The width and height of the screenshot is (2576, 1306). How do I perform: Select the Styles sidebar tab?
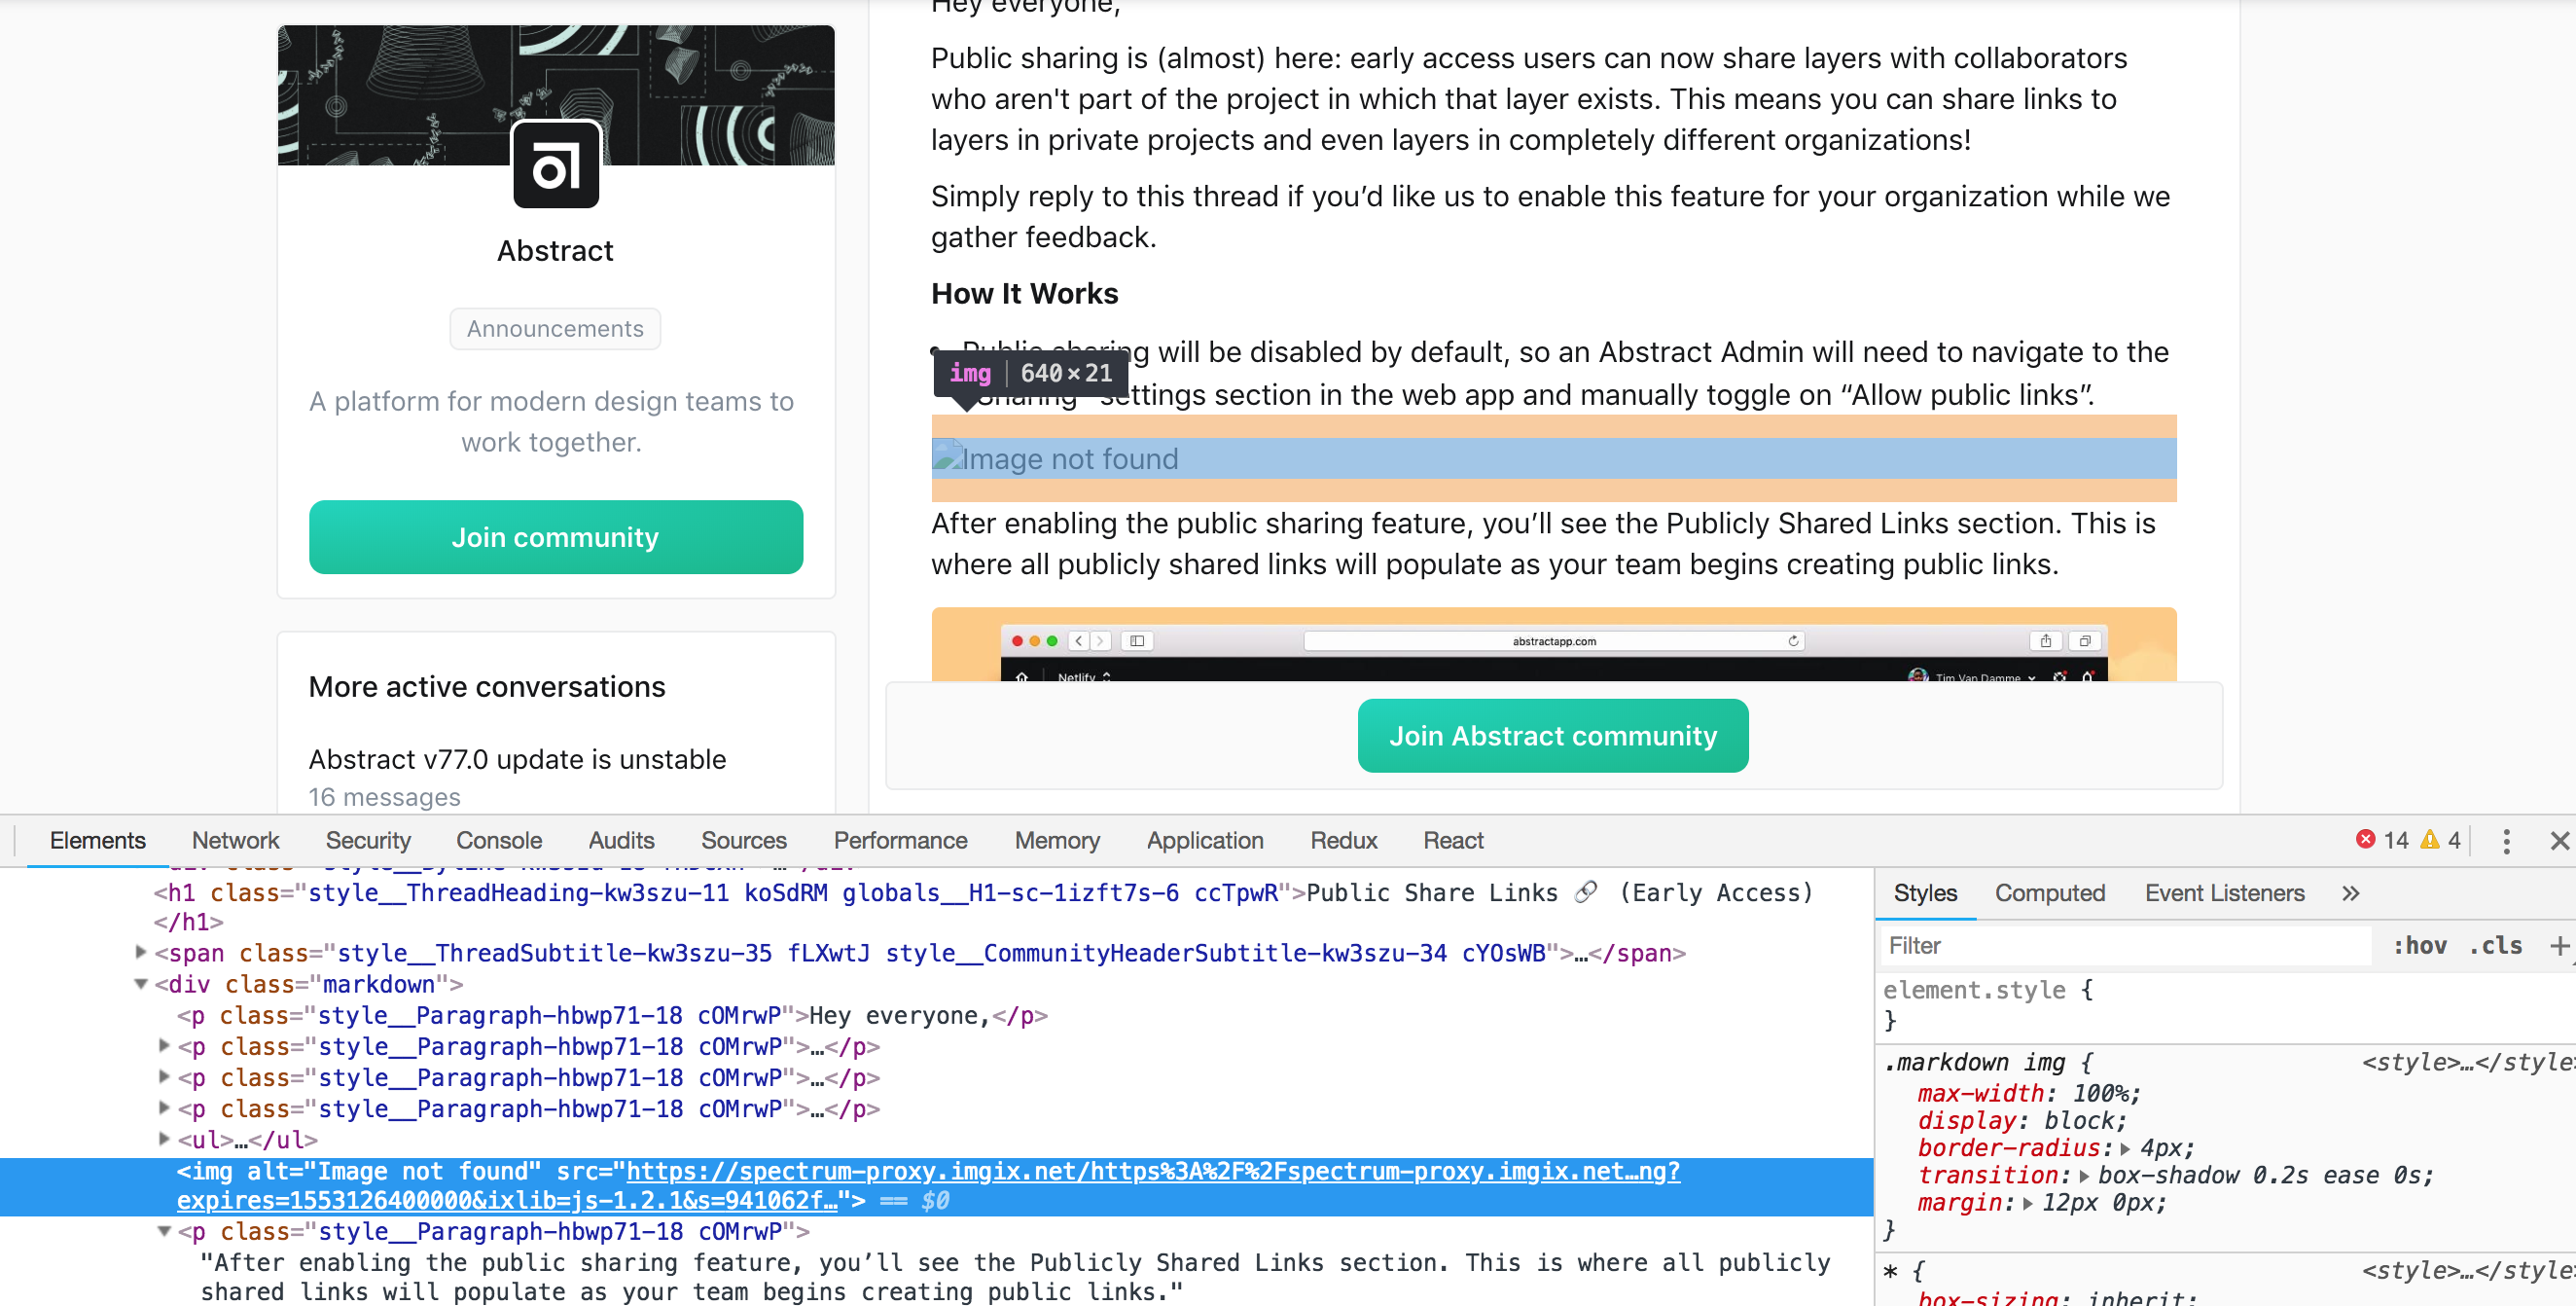coord(1925,893)
